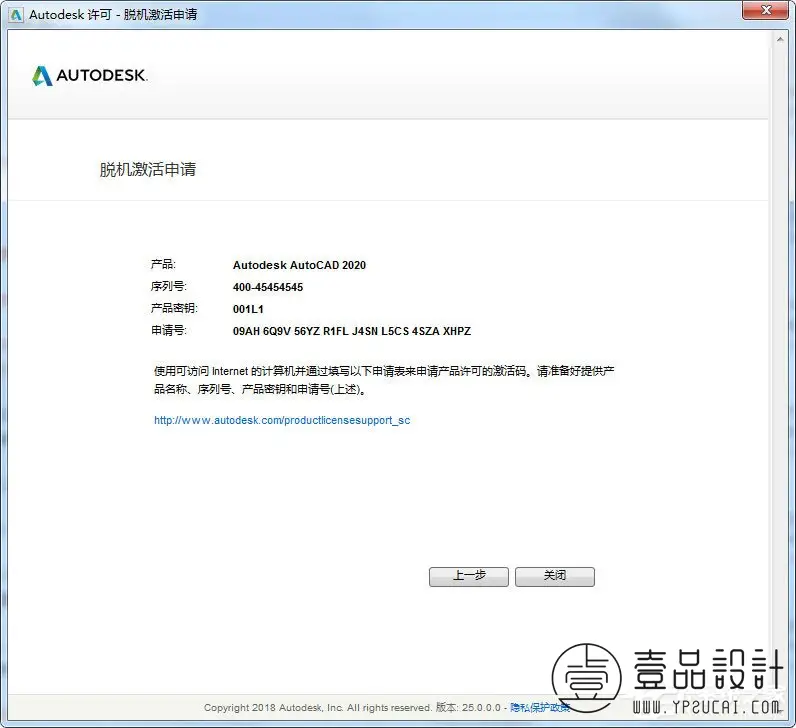Click the instruction paragraph about Internet activation
The width and height of the screenshot is (796, 728).
click(x=384, y=380)
